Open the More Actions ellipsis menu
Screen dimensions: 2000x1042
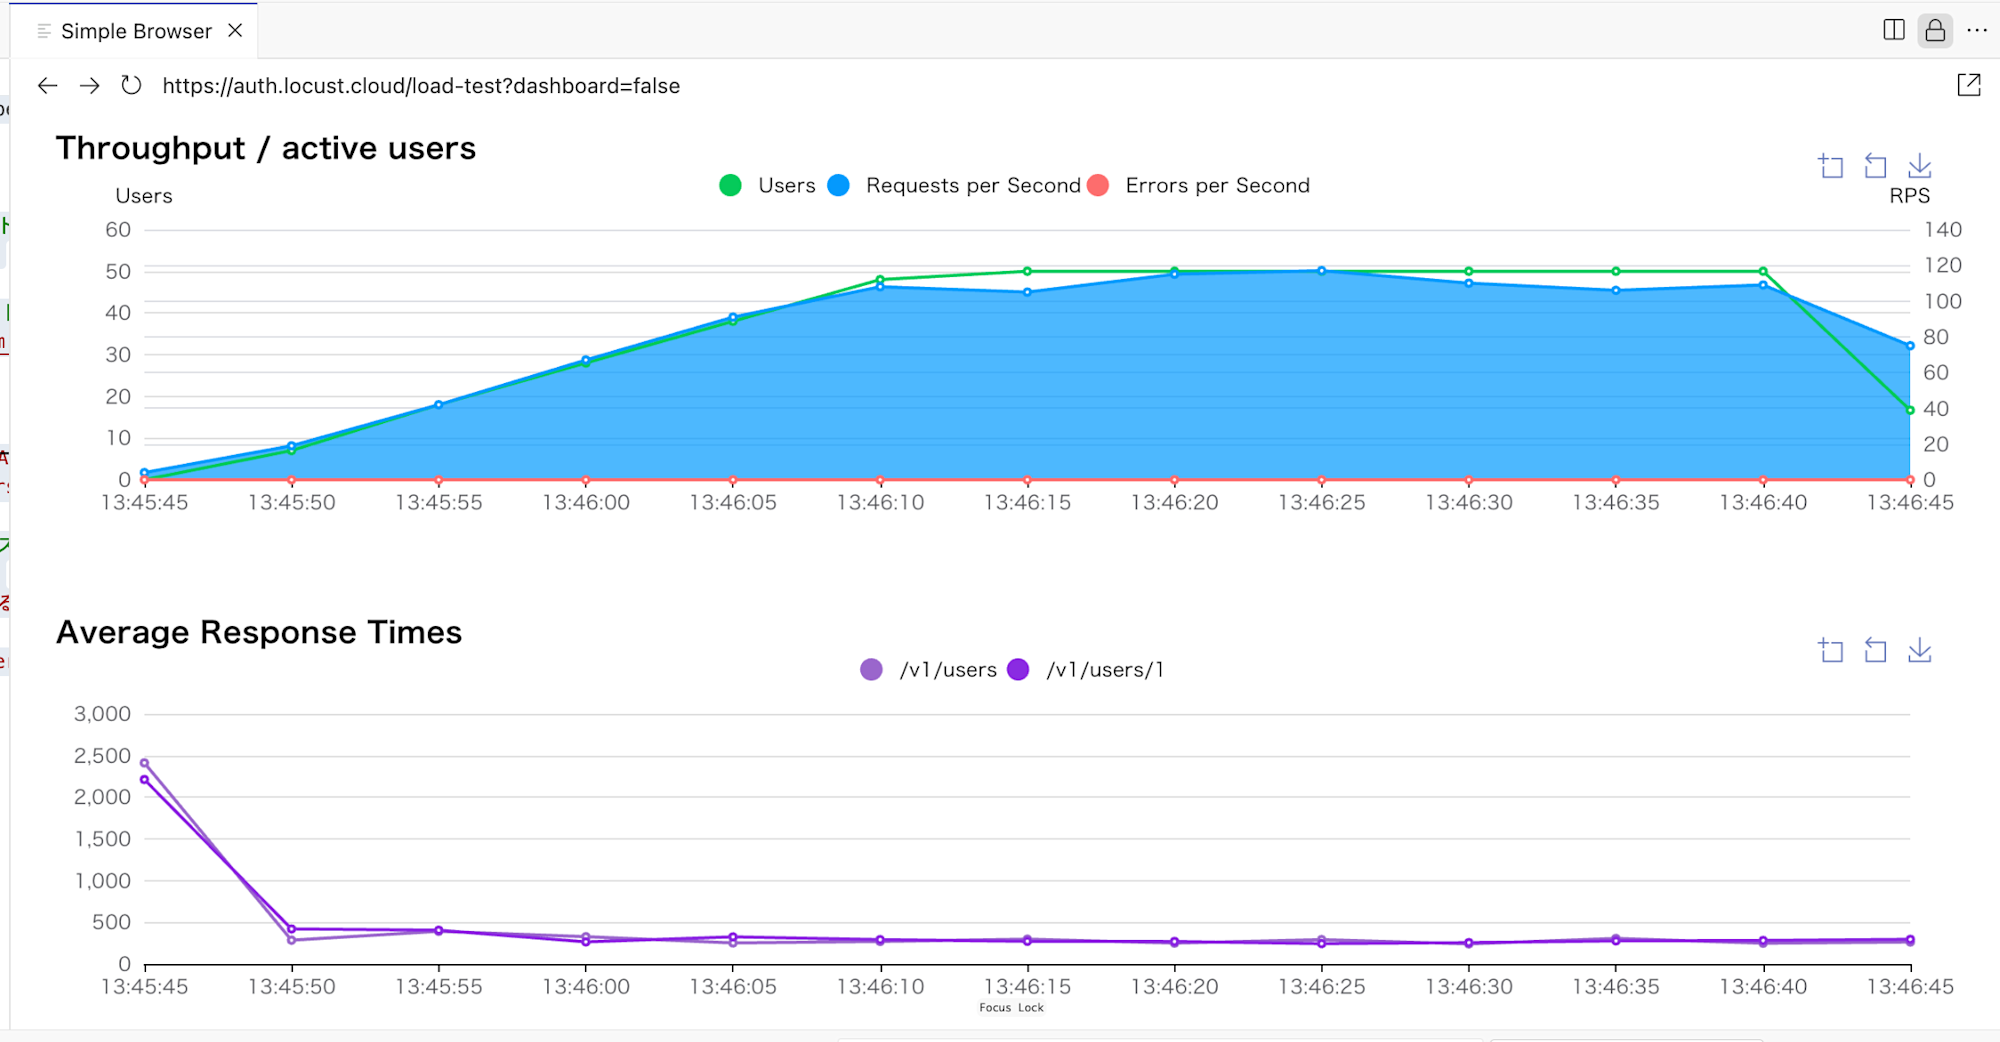pyautogui.click(x=1977, y=30)
